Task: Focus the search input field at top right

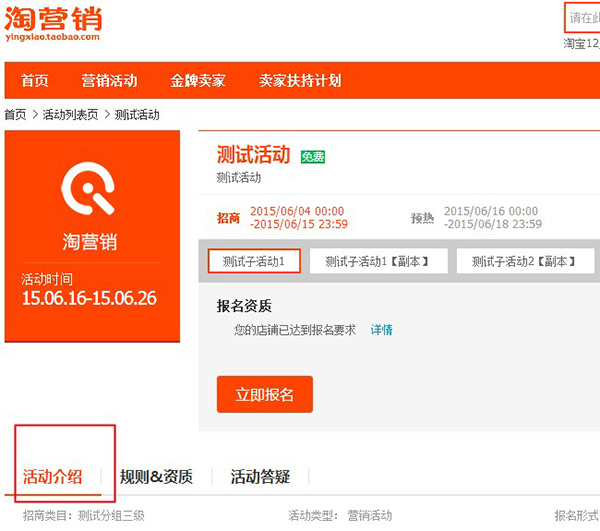Action: tap(583, 18)
